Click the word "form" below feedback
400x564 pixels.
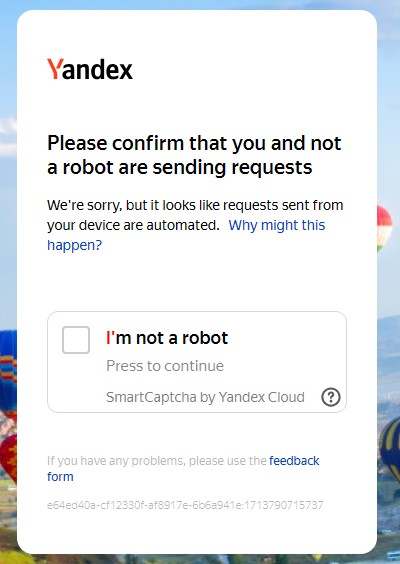60,477
